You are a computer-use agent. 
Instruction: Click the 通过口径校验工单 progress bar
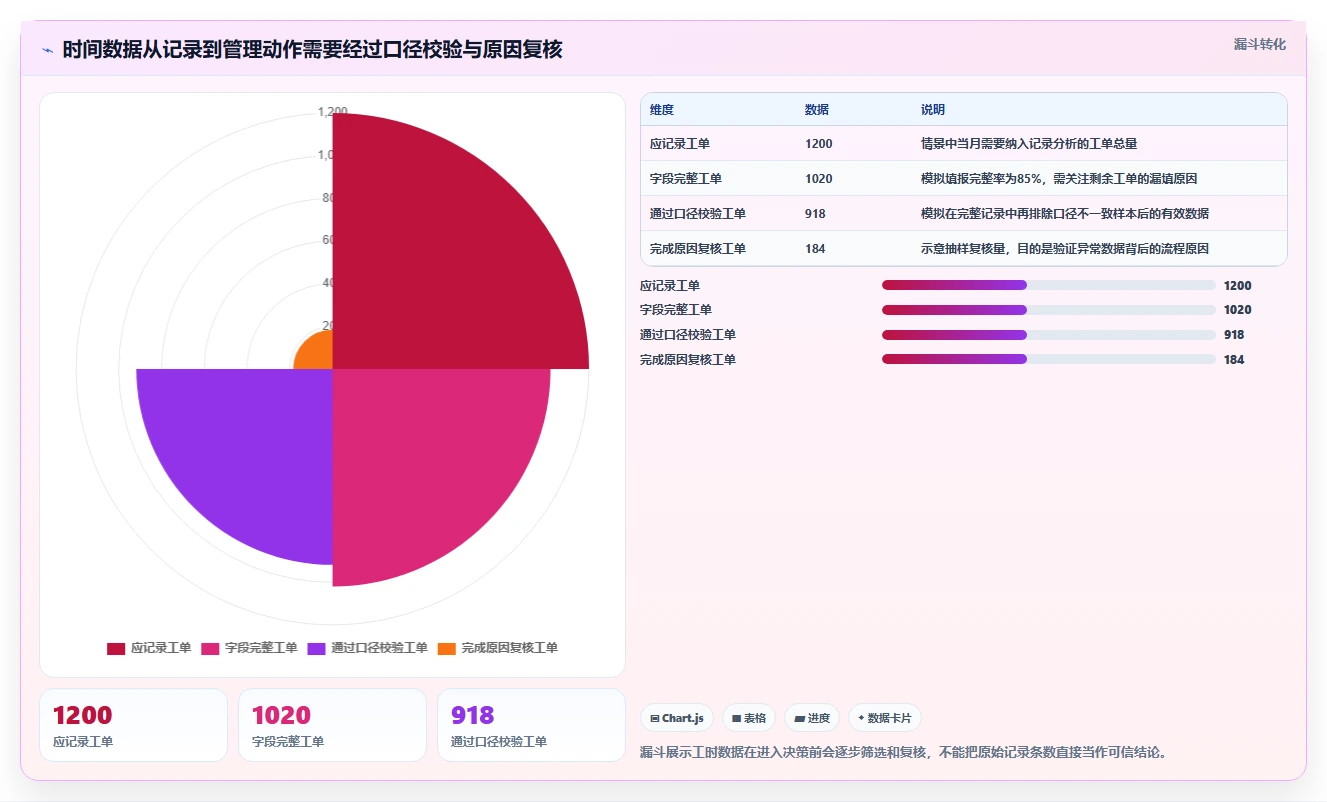tap(1049, 335)
